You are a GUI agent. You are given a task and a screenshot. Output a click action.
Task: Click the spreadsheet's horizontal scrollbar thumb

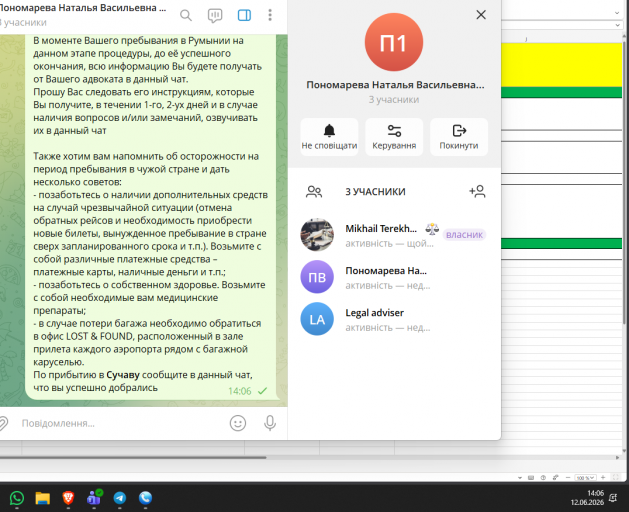pos(132,457)
